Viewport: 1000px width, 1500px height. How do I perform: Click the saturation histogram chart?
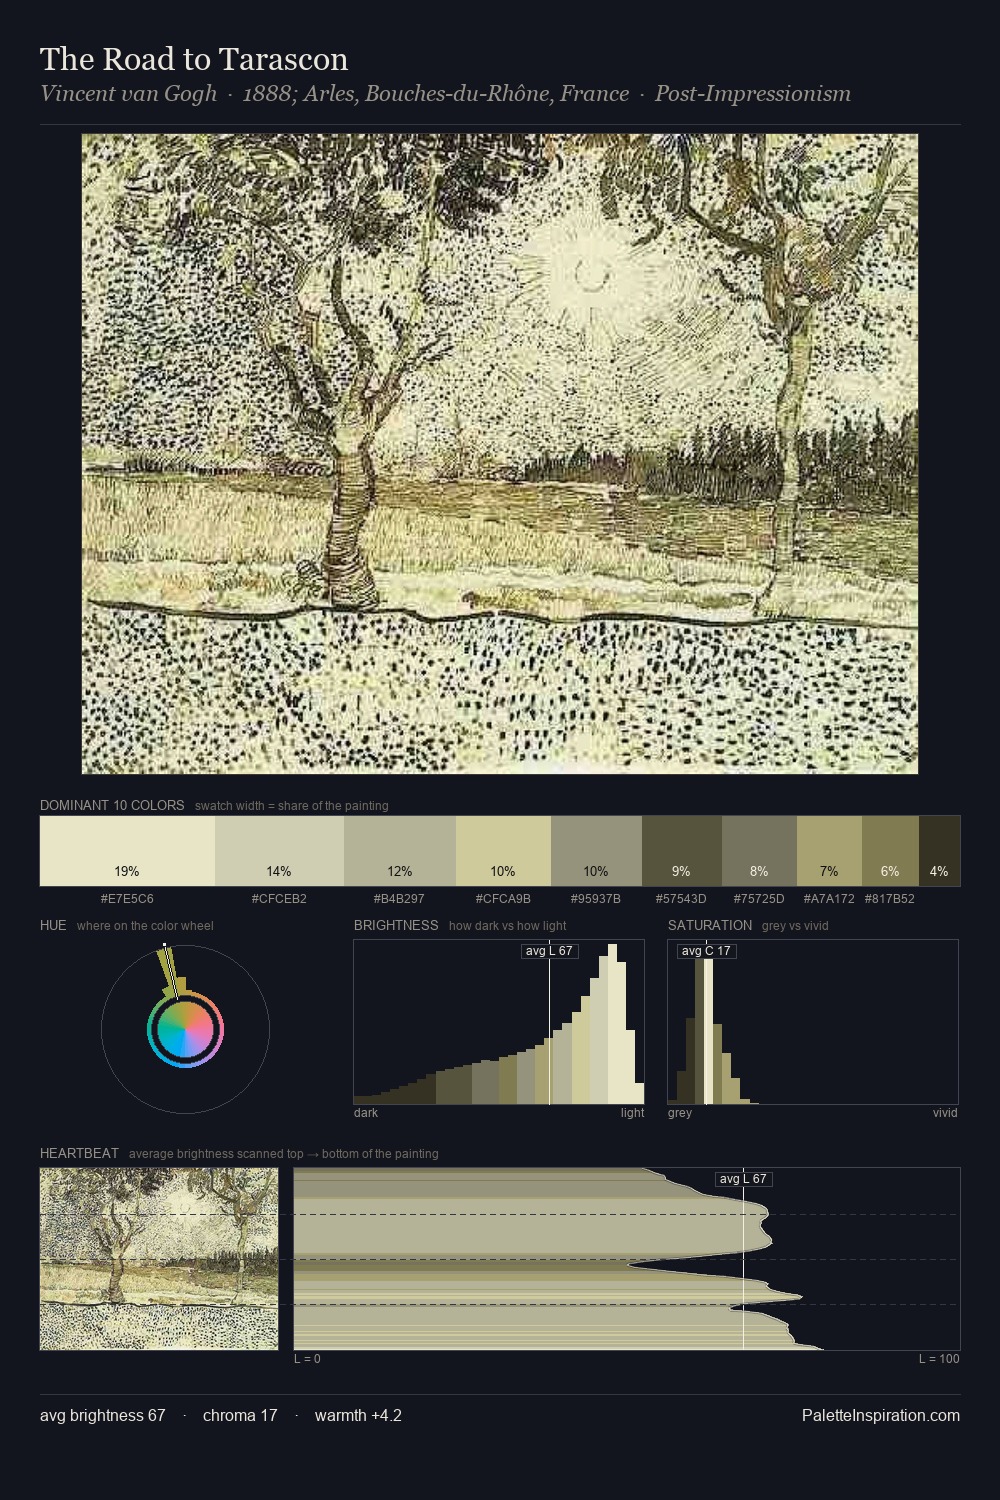click(x=813, y=1022)
